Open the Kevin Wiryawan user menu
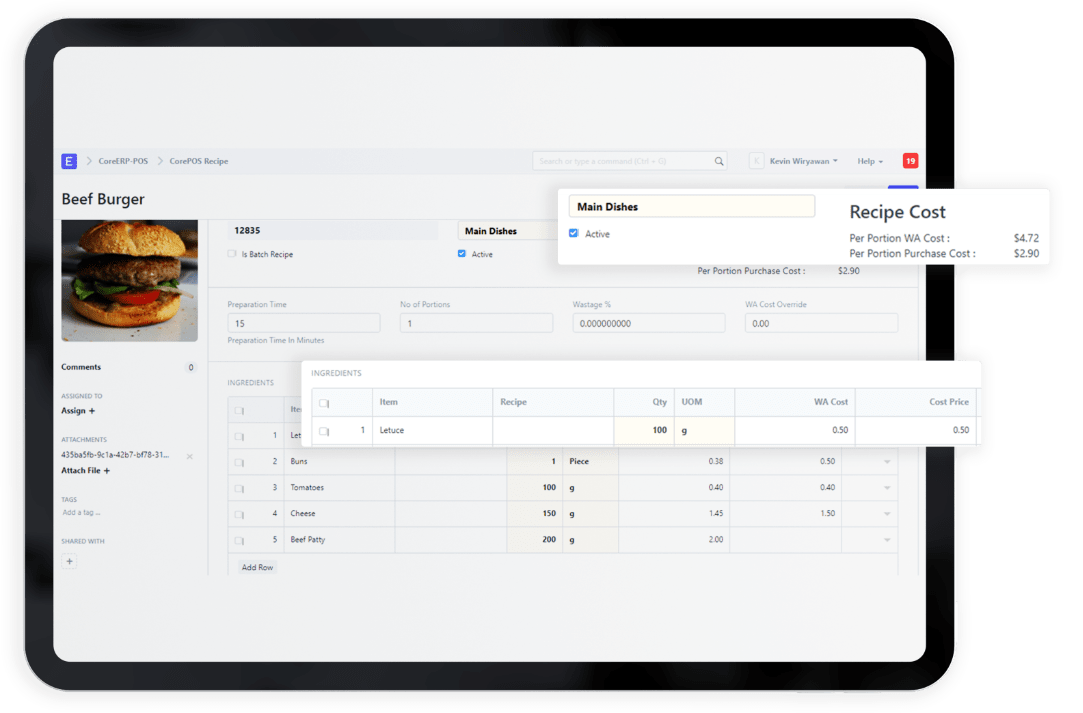 coord(803,161)
